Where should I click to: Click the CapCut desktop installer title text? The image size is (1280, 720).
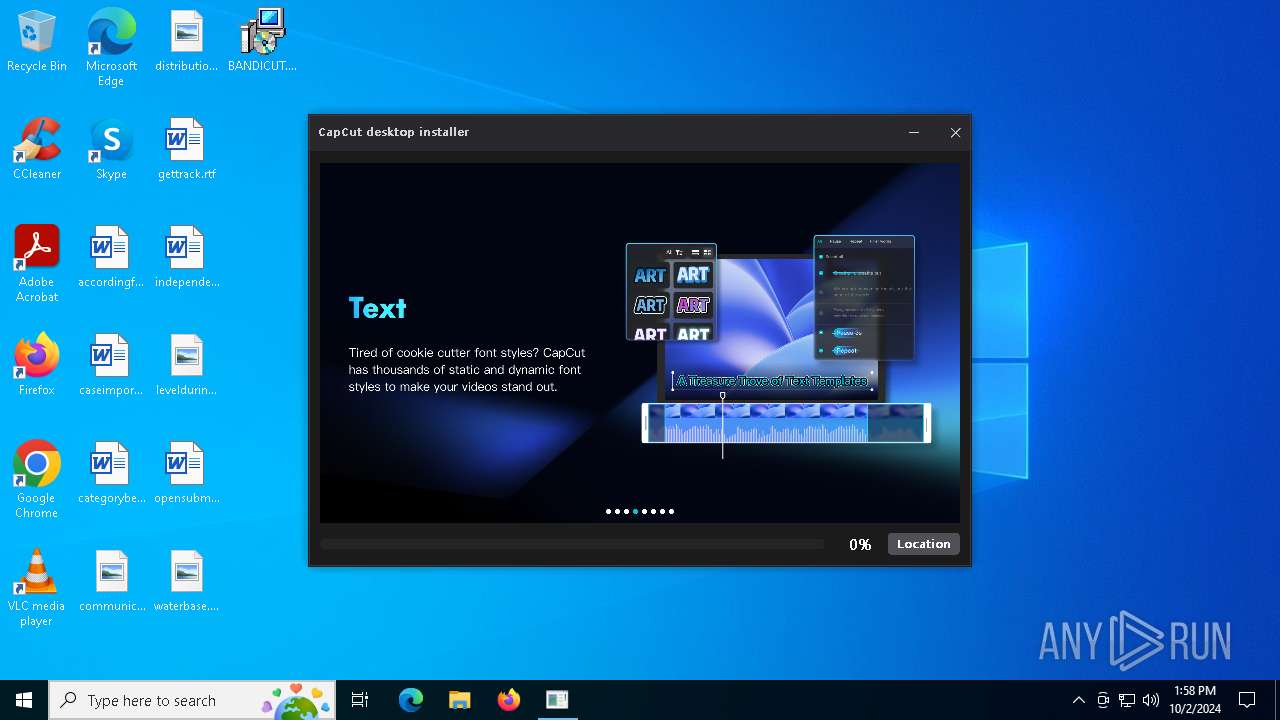point(394,132)
